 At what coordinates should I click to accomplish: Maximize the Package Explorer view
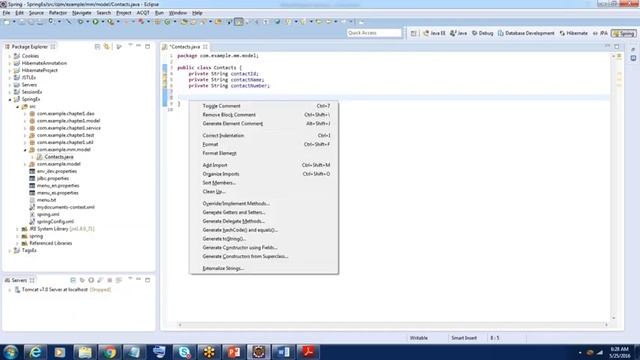[147, 46]
